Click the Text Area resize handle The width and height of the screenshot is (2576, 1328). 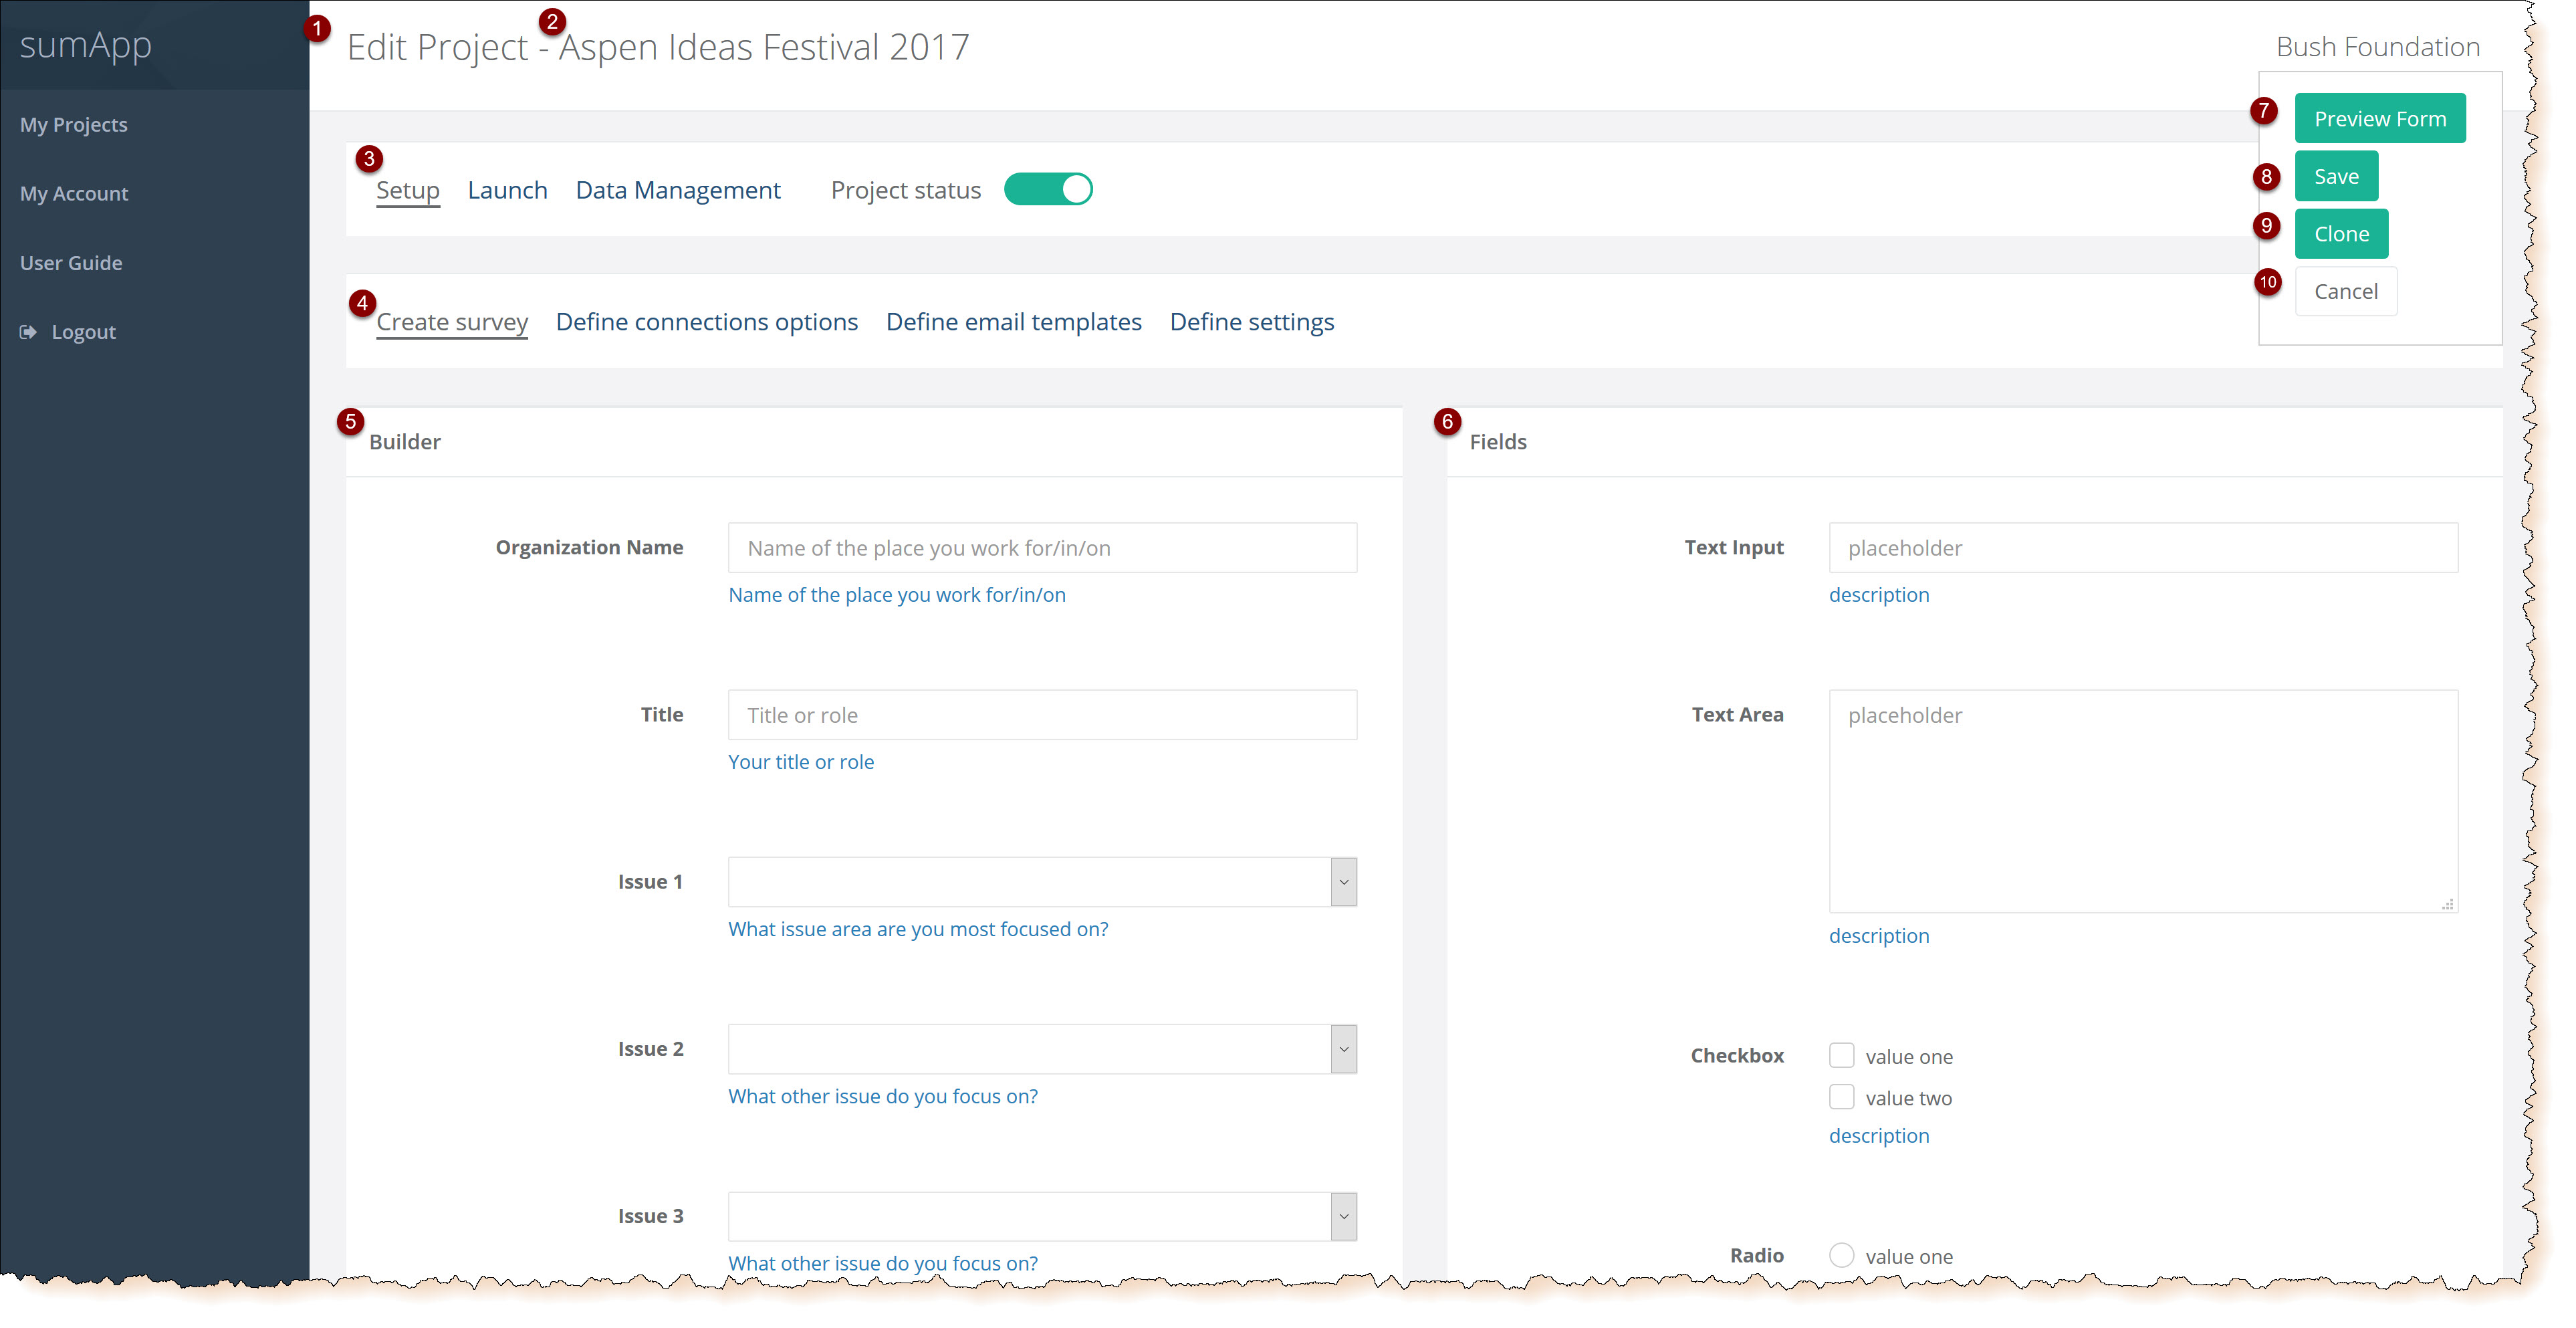coord(2447,903)
